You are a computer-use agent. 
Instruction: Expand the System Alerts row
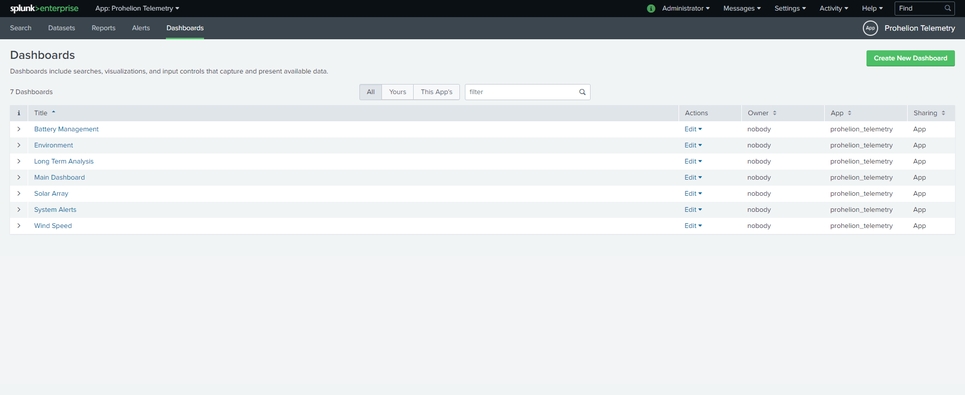coord(19,209)
